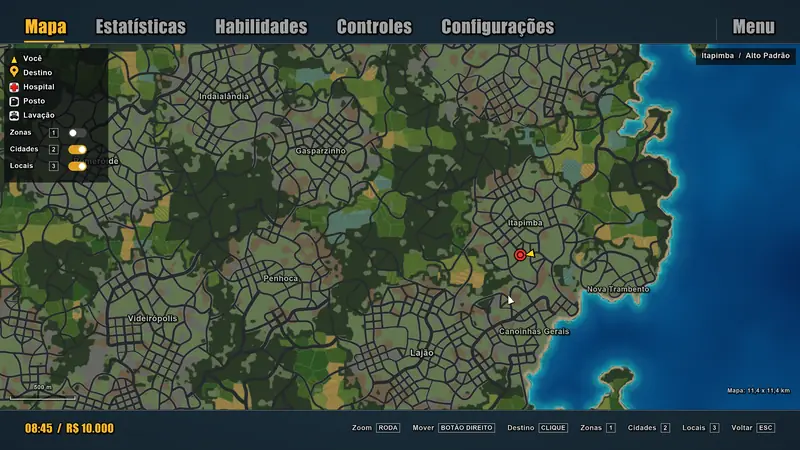Select the Indaialândia city label
The height and width of the screenshot is (450, 800).
click(224, 96)
